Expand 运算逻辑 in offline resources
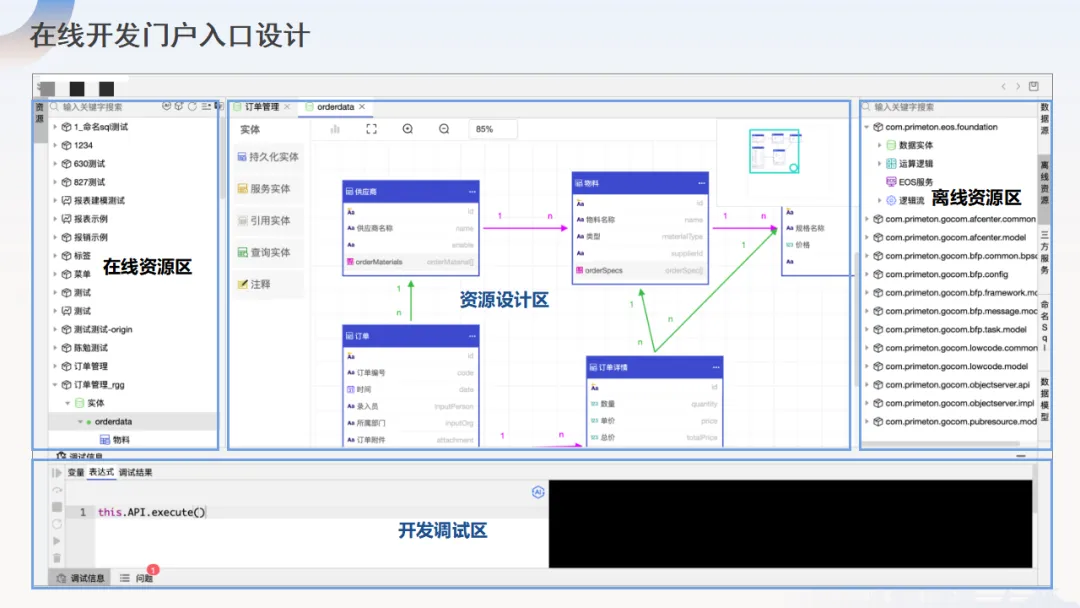1080x608 pixels. click(880, 164)
